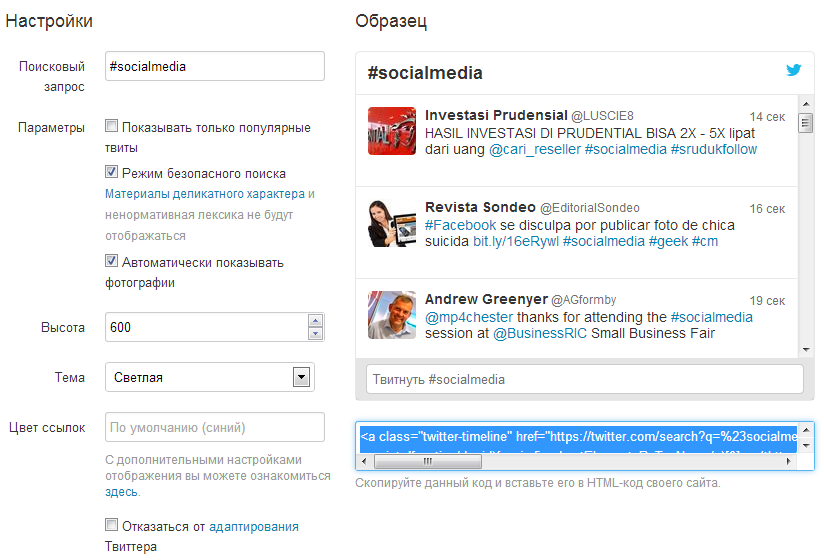The image size is (824, 560).
Task: Open Investasi Prudensial profile name
Action: pos(496,115)
